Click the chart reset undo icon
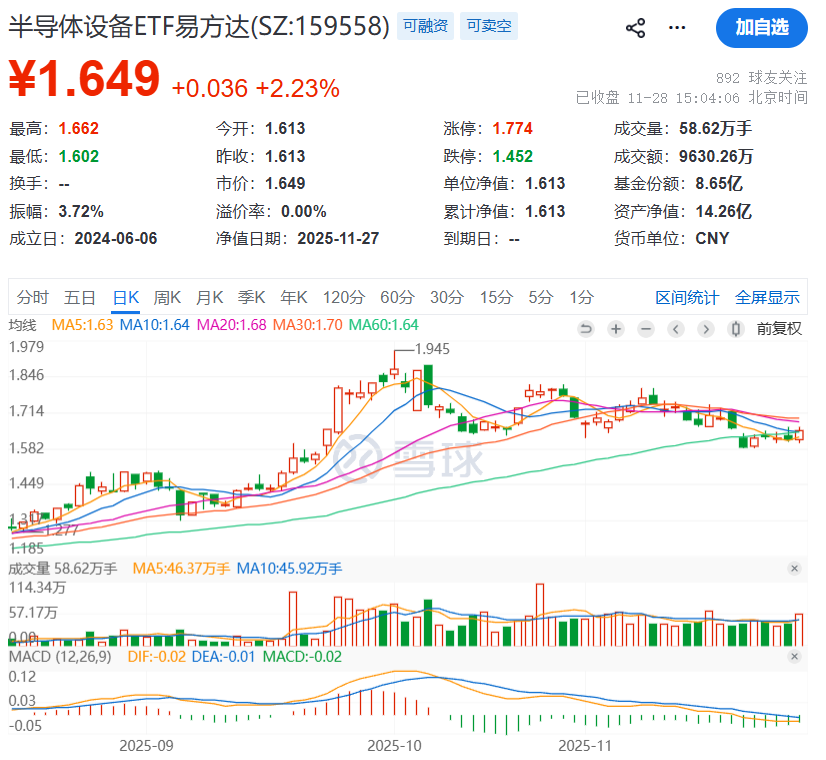 [x=586, y=329]
